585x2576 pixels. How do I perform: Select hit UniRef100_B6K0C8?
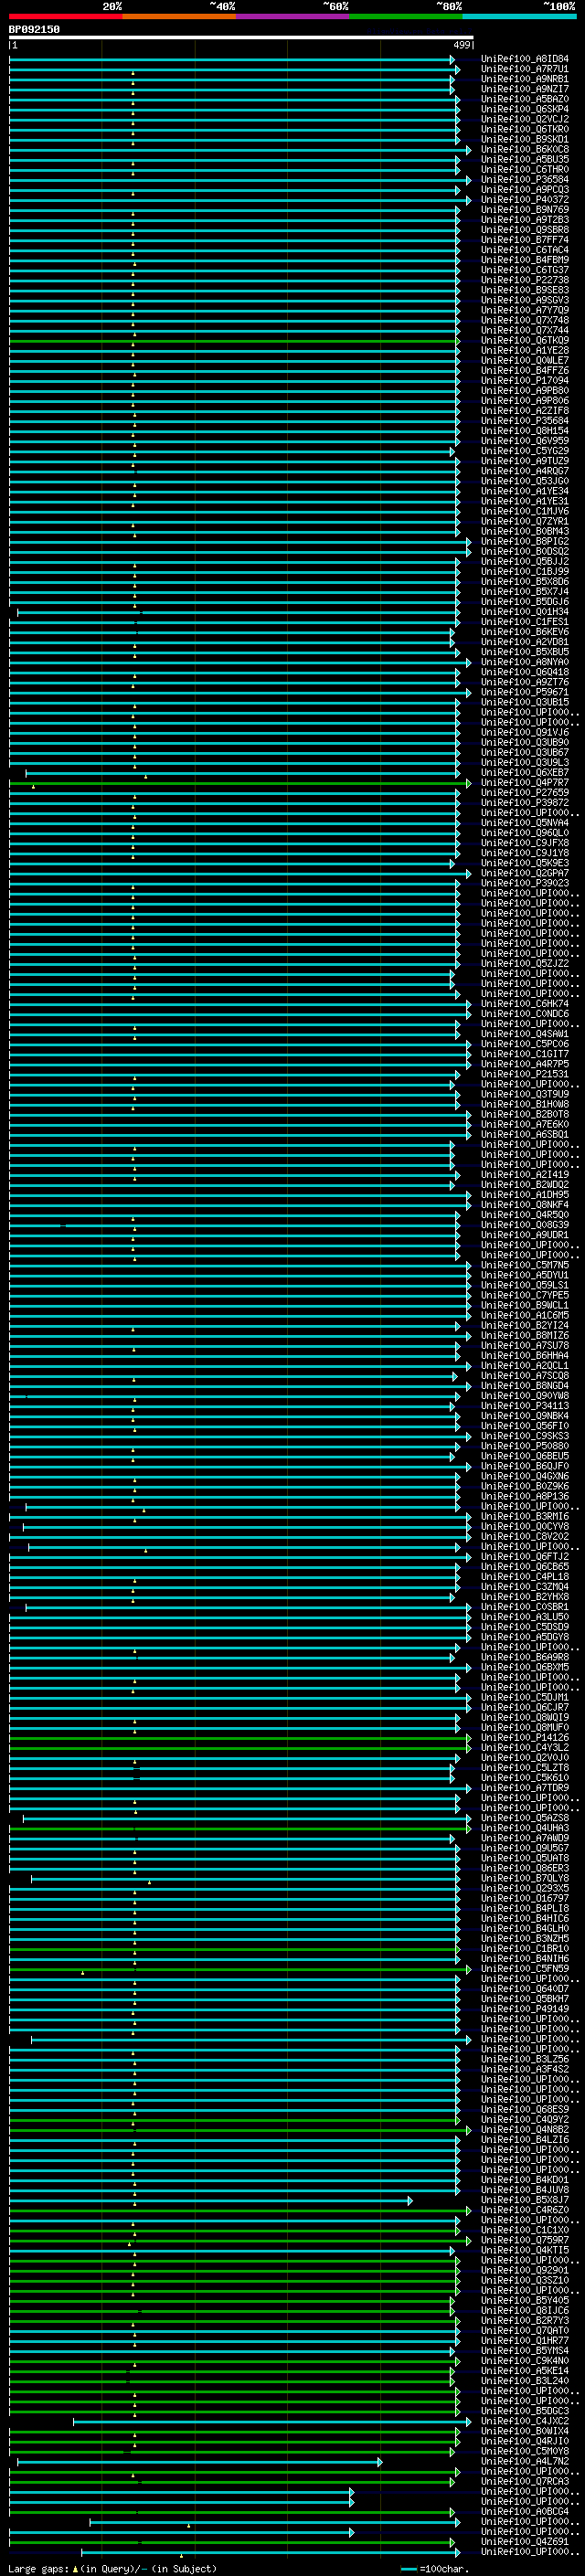pyautogui.click(x=524, y=149)
